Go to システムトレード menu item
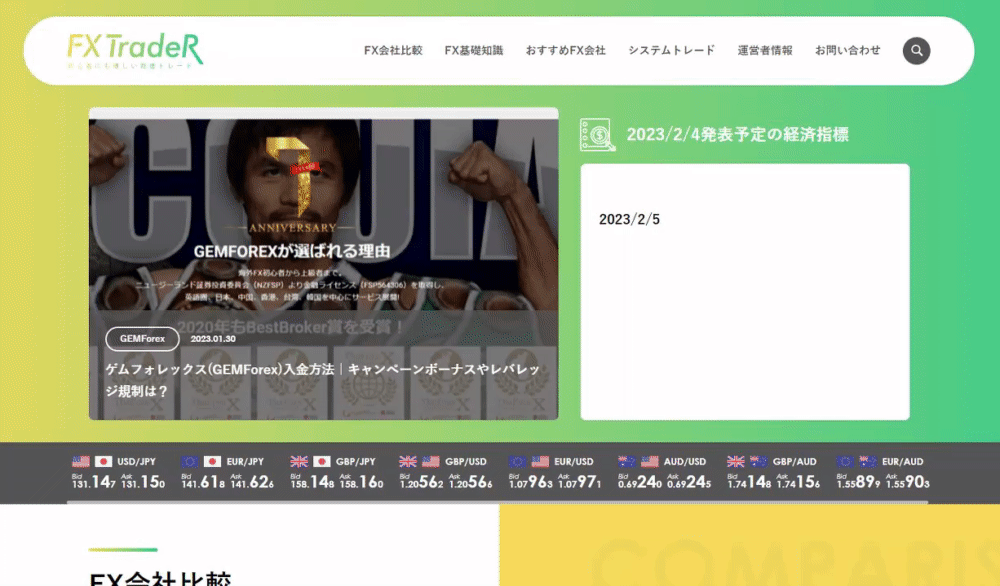The height and width of the screenshot is (586, 1000). (672, 50)
